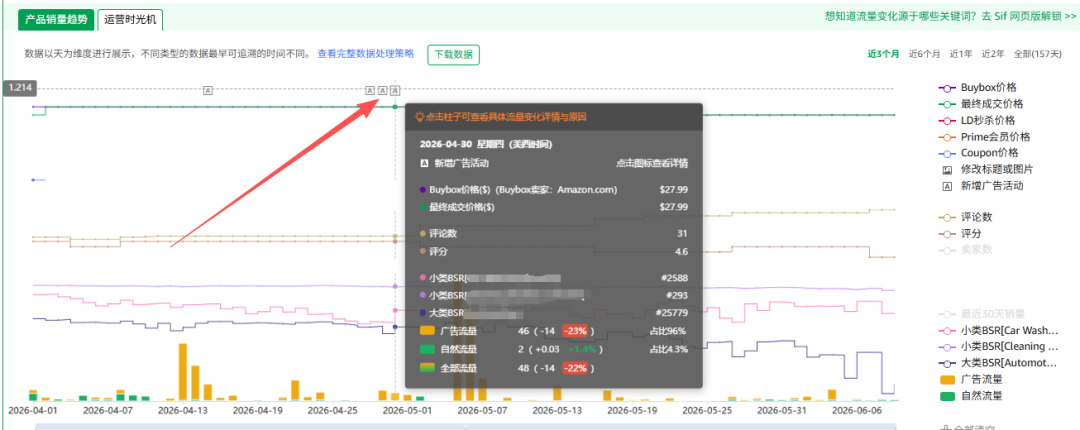Screen dimensions: 1080x430
Task: Toggle the 最终成交价格 legend series
Action: point(981,104)
